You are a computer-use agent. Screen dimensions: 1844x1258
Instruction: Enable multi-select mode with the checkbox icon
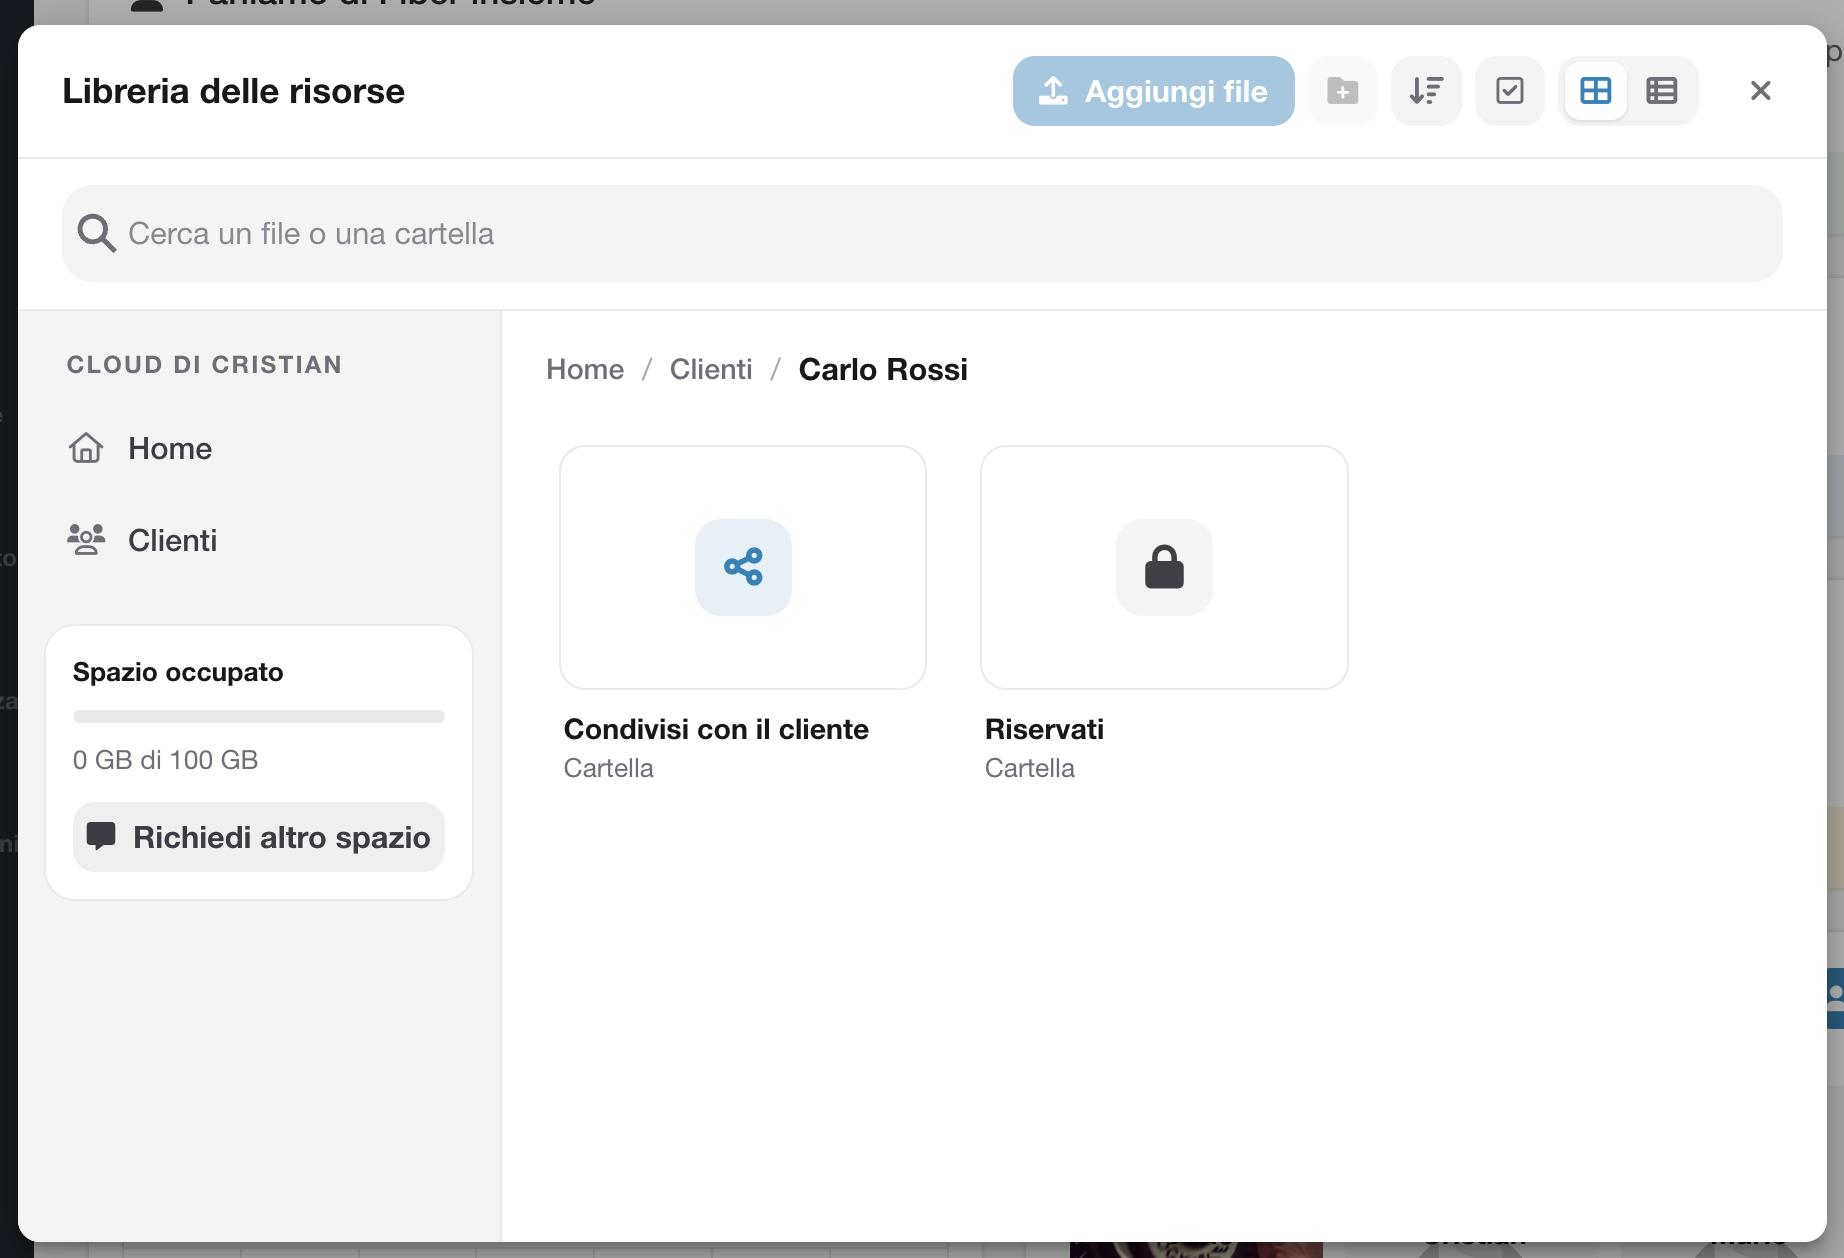coord(1510,91)
